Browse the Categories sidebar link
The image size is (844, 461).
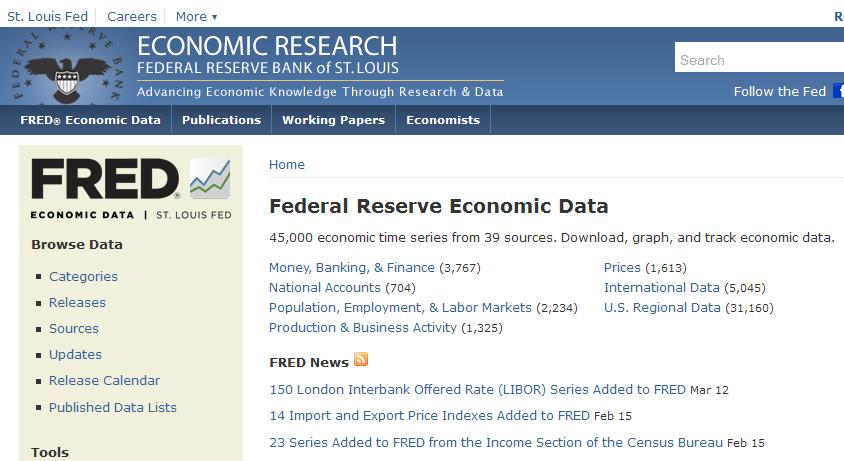click(83, 277)
